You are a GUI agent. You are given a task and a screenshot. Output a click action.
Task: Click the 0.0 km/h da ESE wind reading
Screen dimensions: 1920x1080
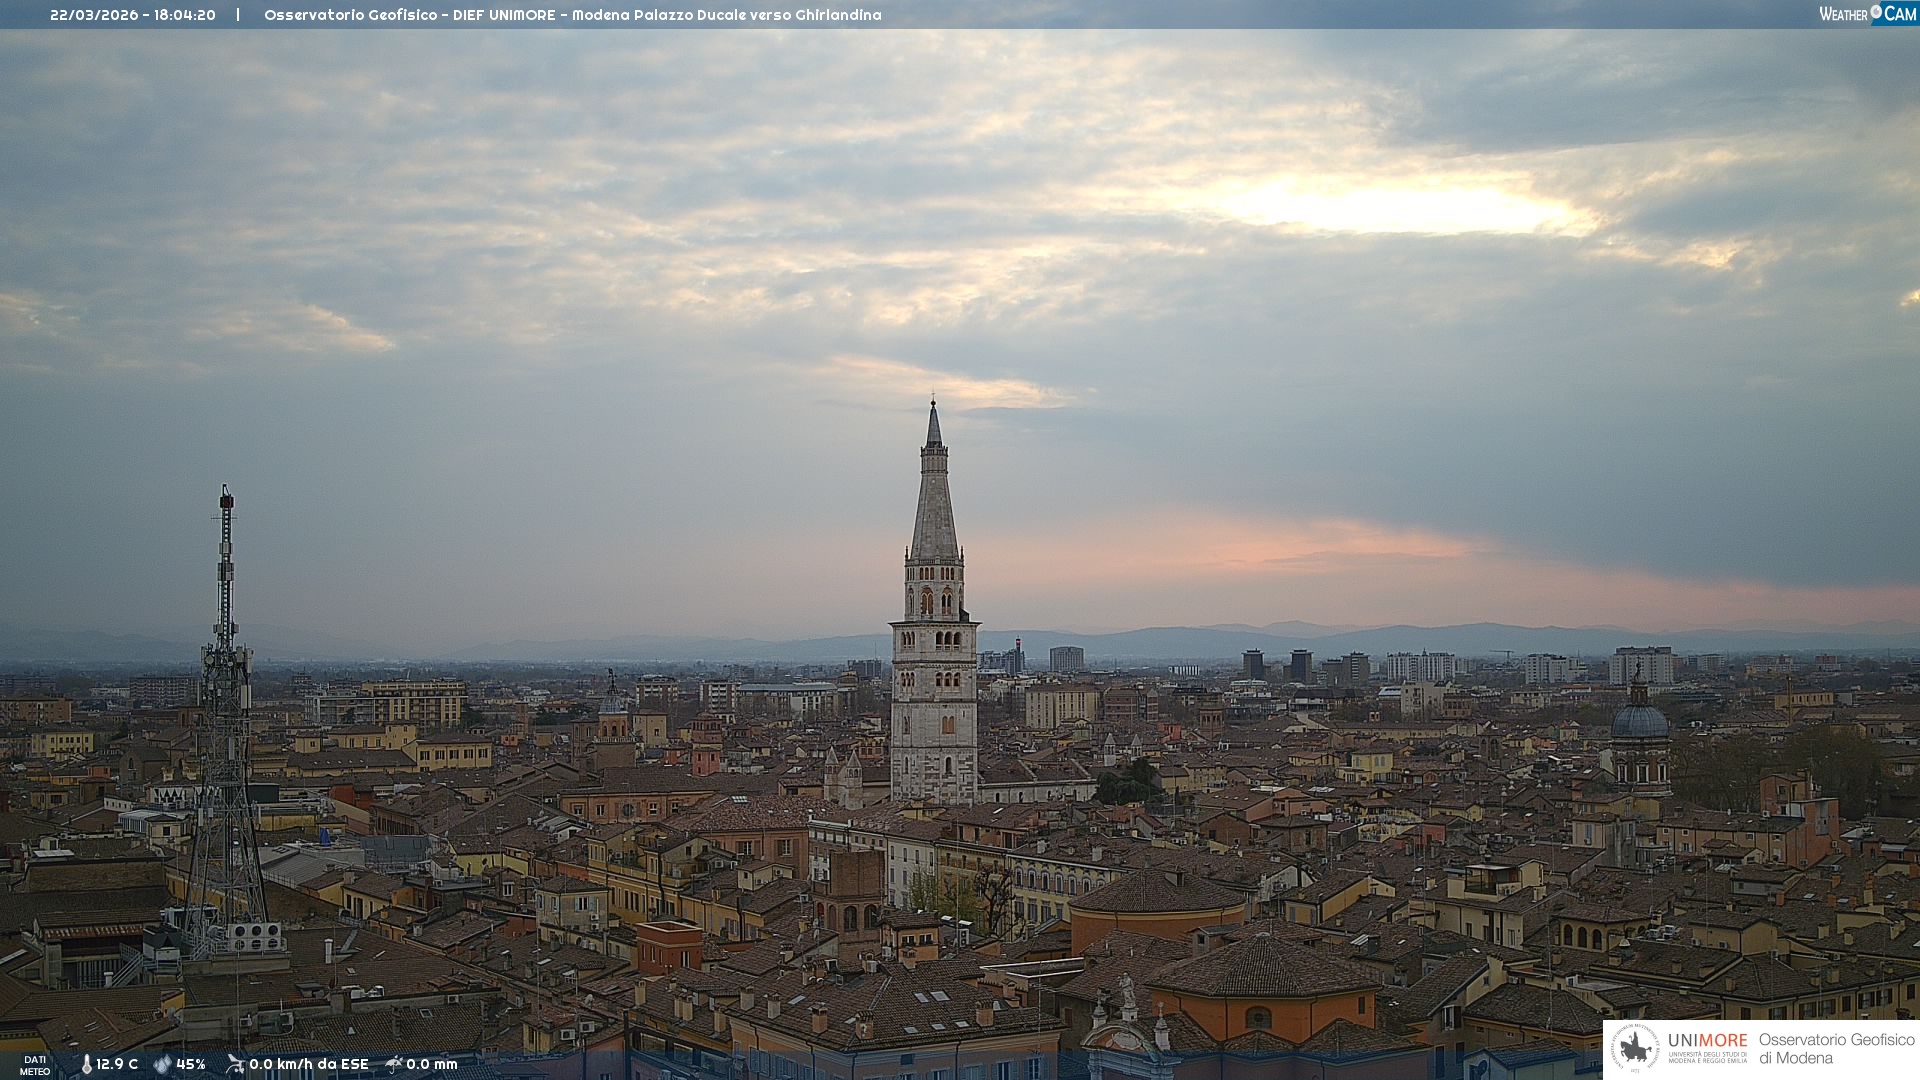click(308, 1064)
